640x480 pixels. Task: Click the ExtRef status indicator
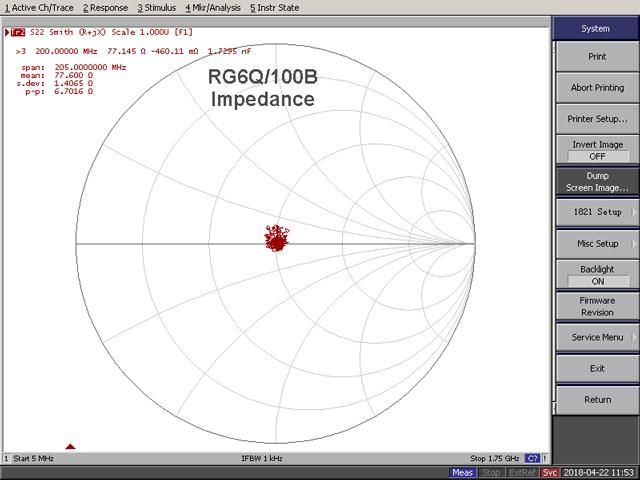pos(522,473)
